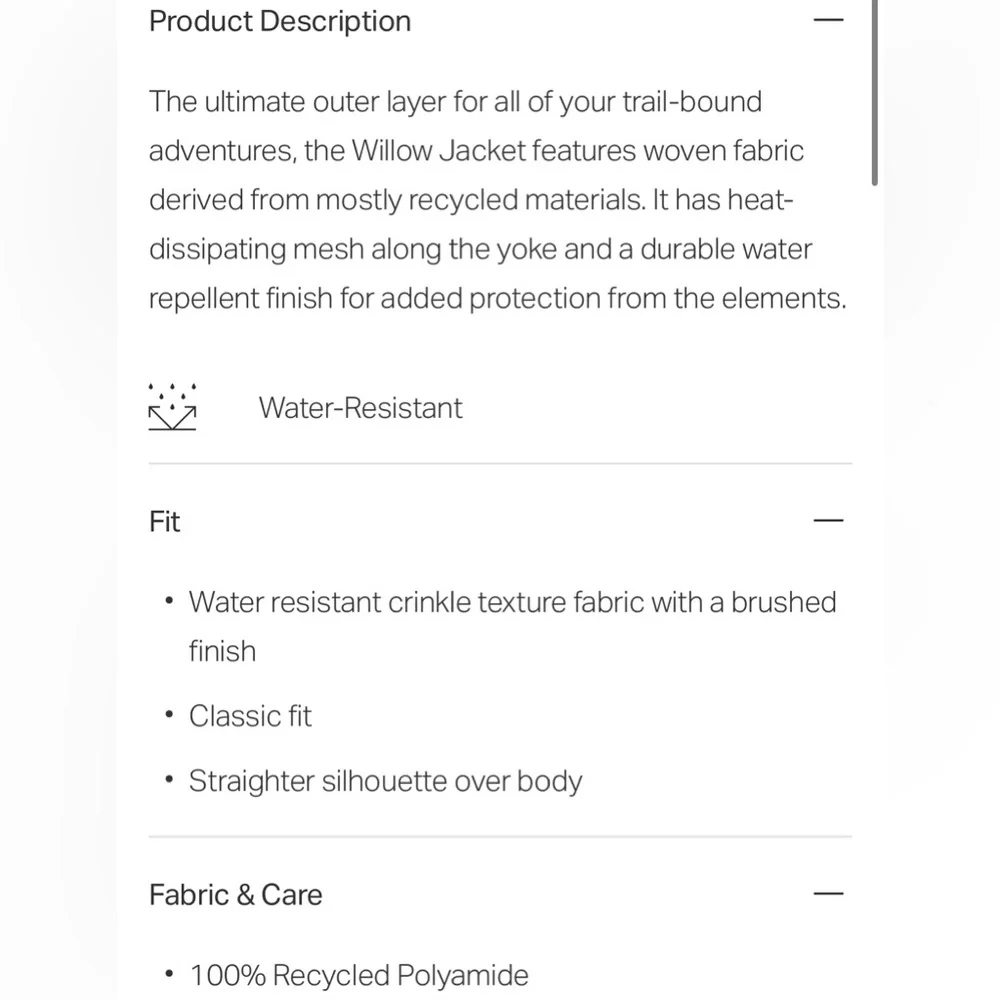Click the minus icon beside Product Description

coord(828,20)
